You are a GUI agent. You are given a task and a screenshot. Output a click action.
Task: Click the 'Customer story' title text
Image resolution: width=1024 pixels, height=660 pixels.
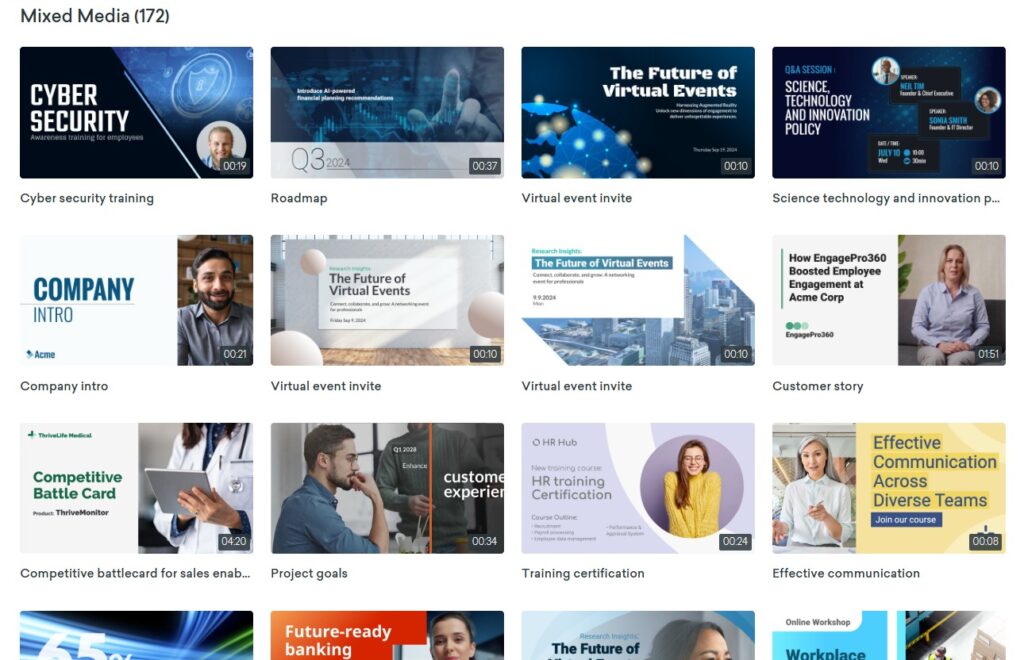818,386
